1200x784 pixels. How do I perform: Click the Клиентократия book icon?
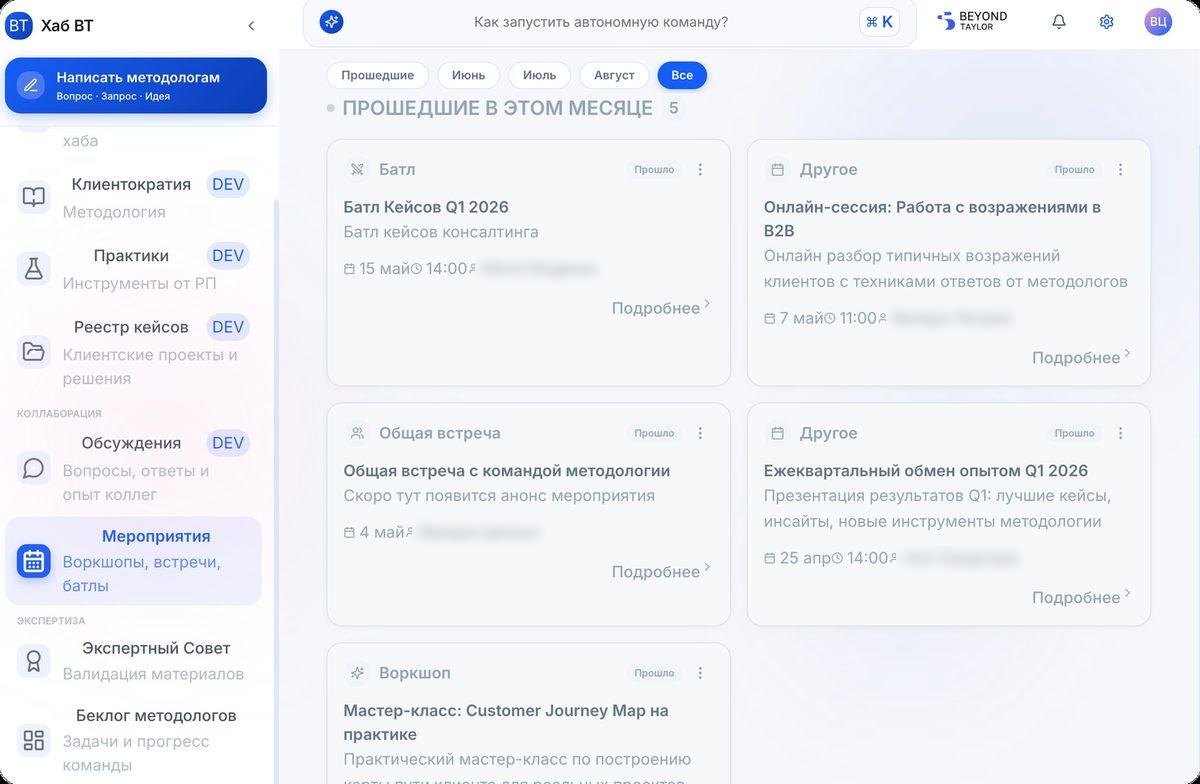pyautogui.click(x=34, y=197)
